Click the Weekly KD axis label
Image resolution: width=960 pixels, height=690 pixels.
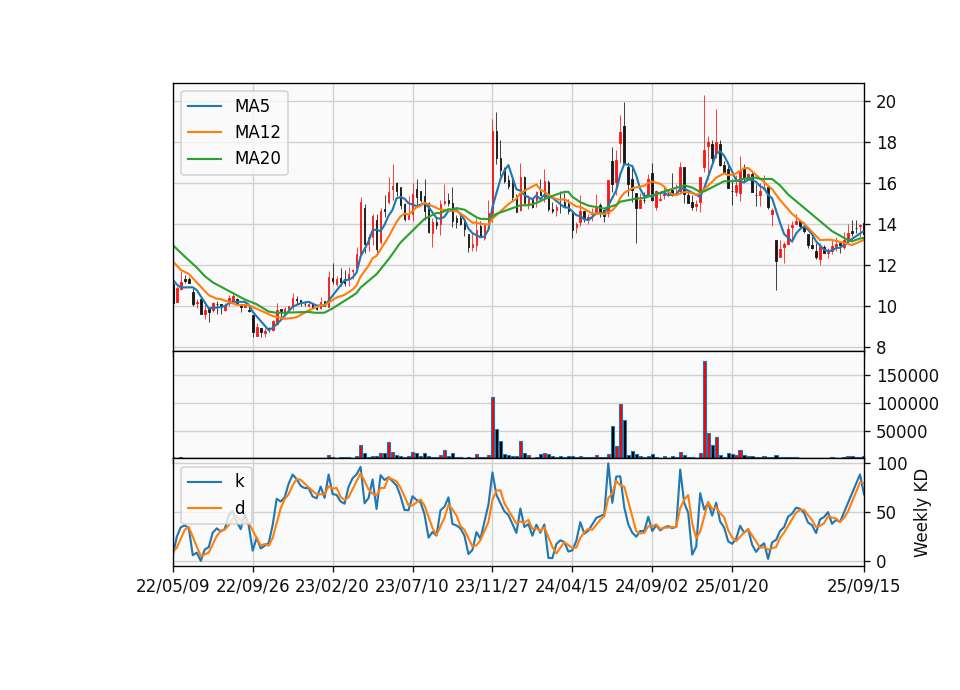pos(921,513)
